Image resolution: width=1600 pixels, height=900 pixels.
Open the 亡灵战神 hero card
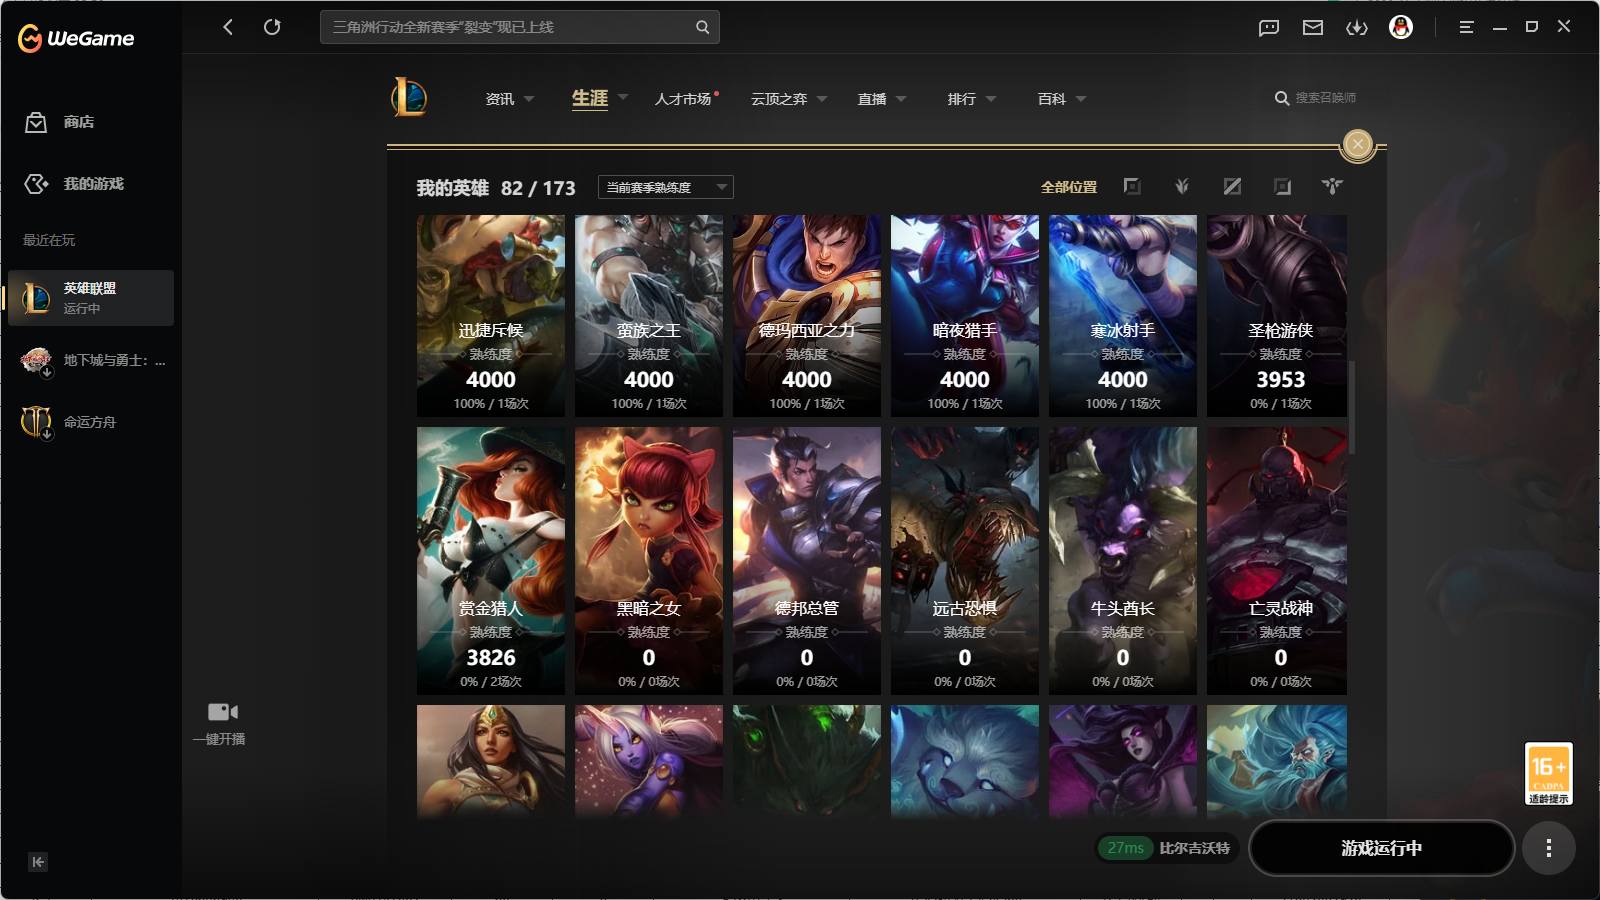tap(1277, 561)
